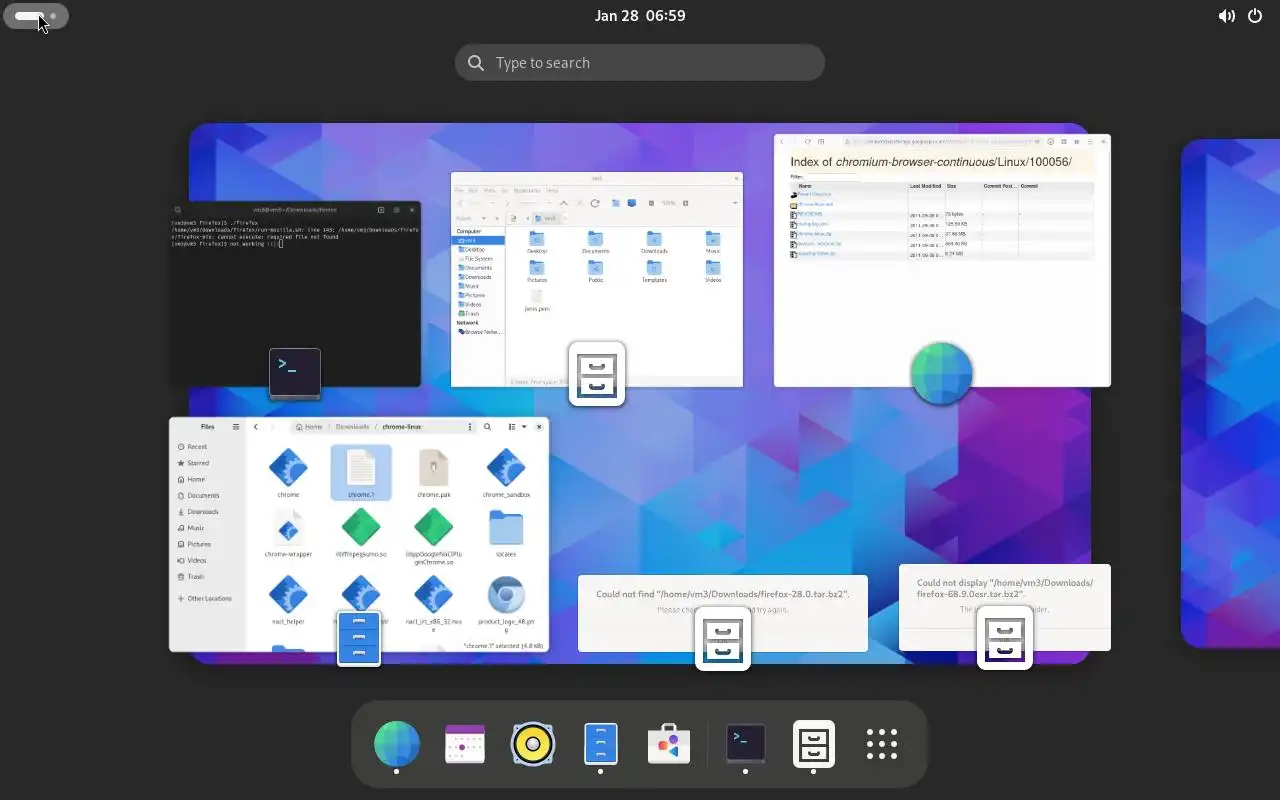
Task: Select the 'Could not display' error dialog
Action: pyautogui.click(x=1005, y=608)
